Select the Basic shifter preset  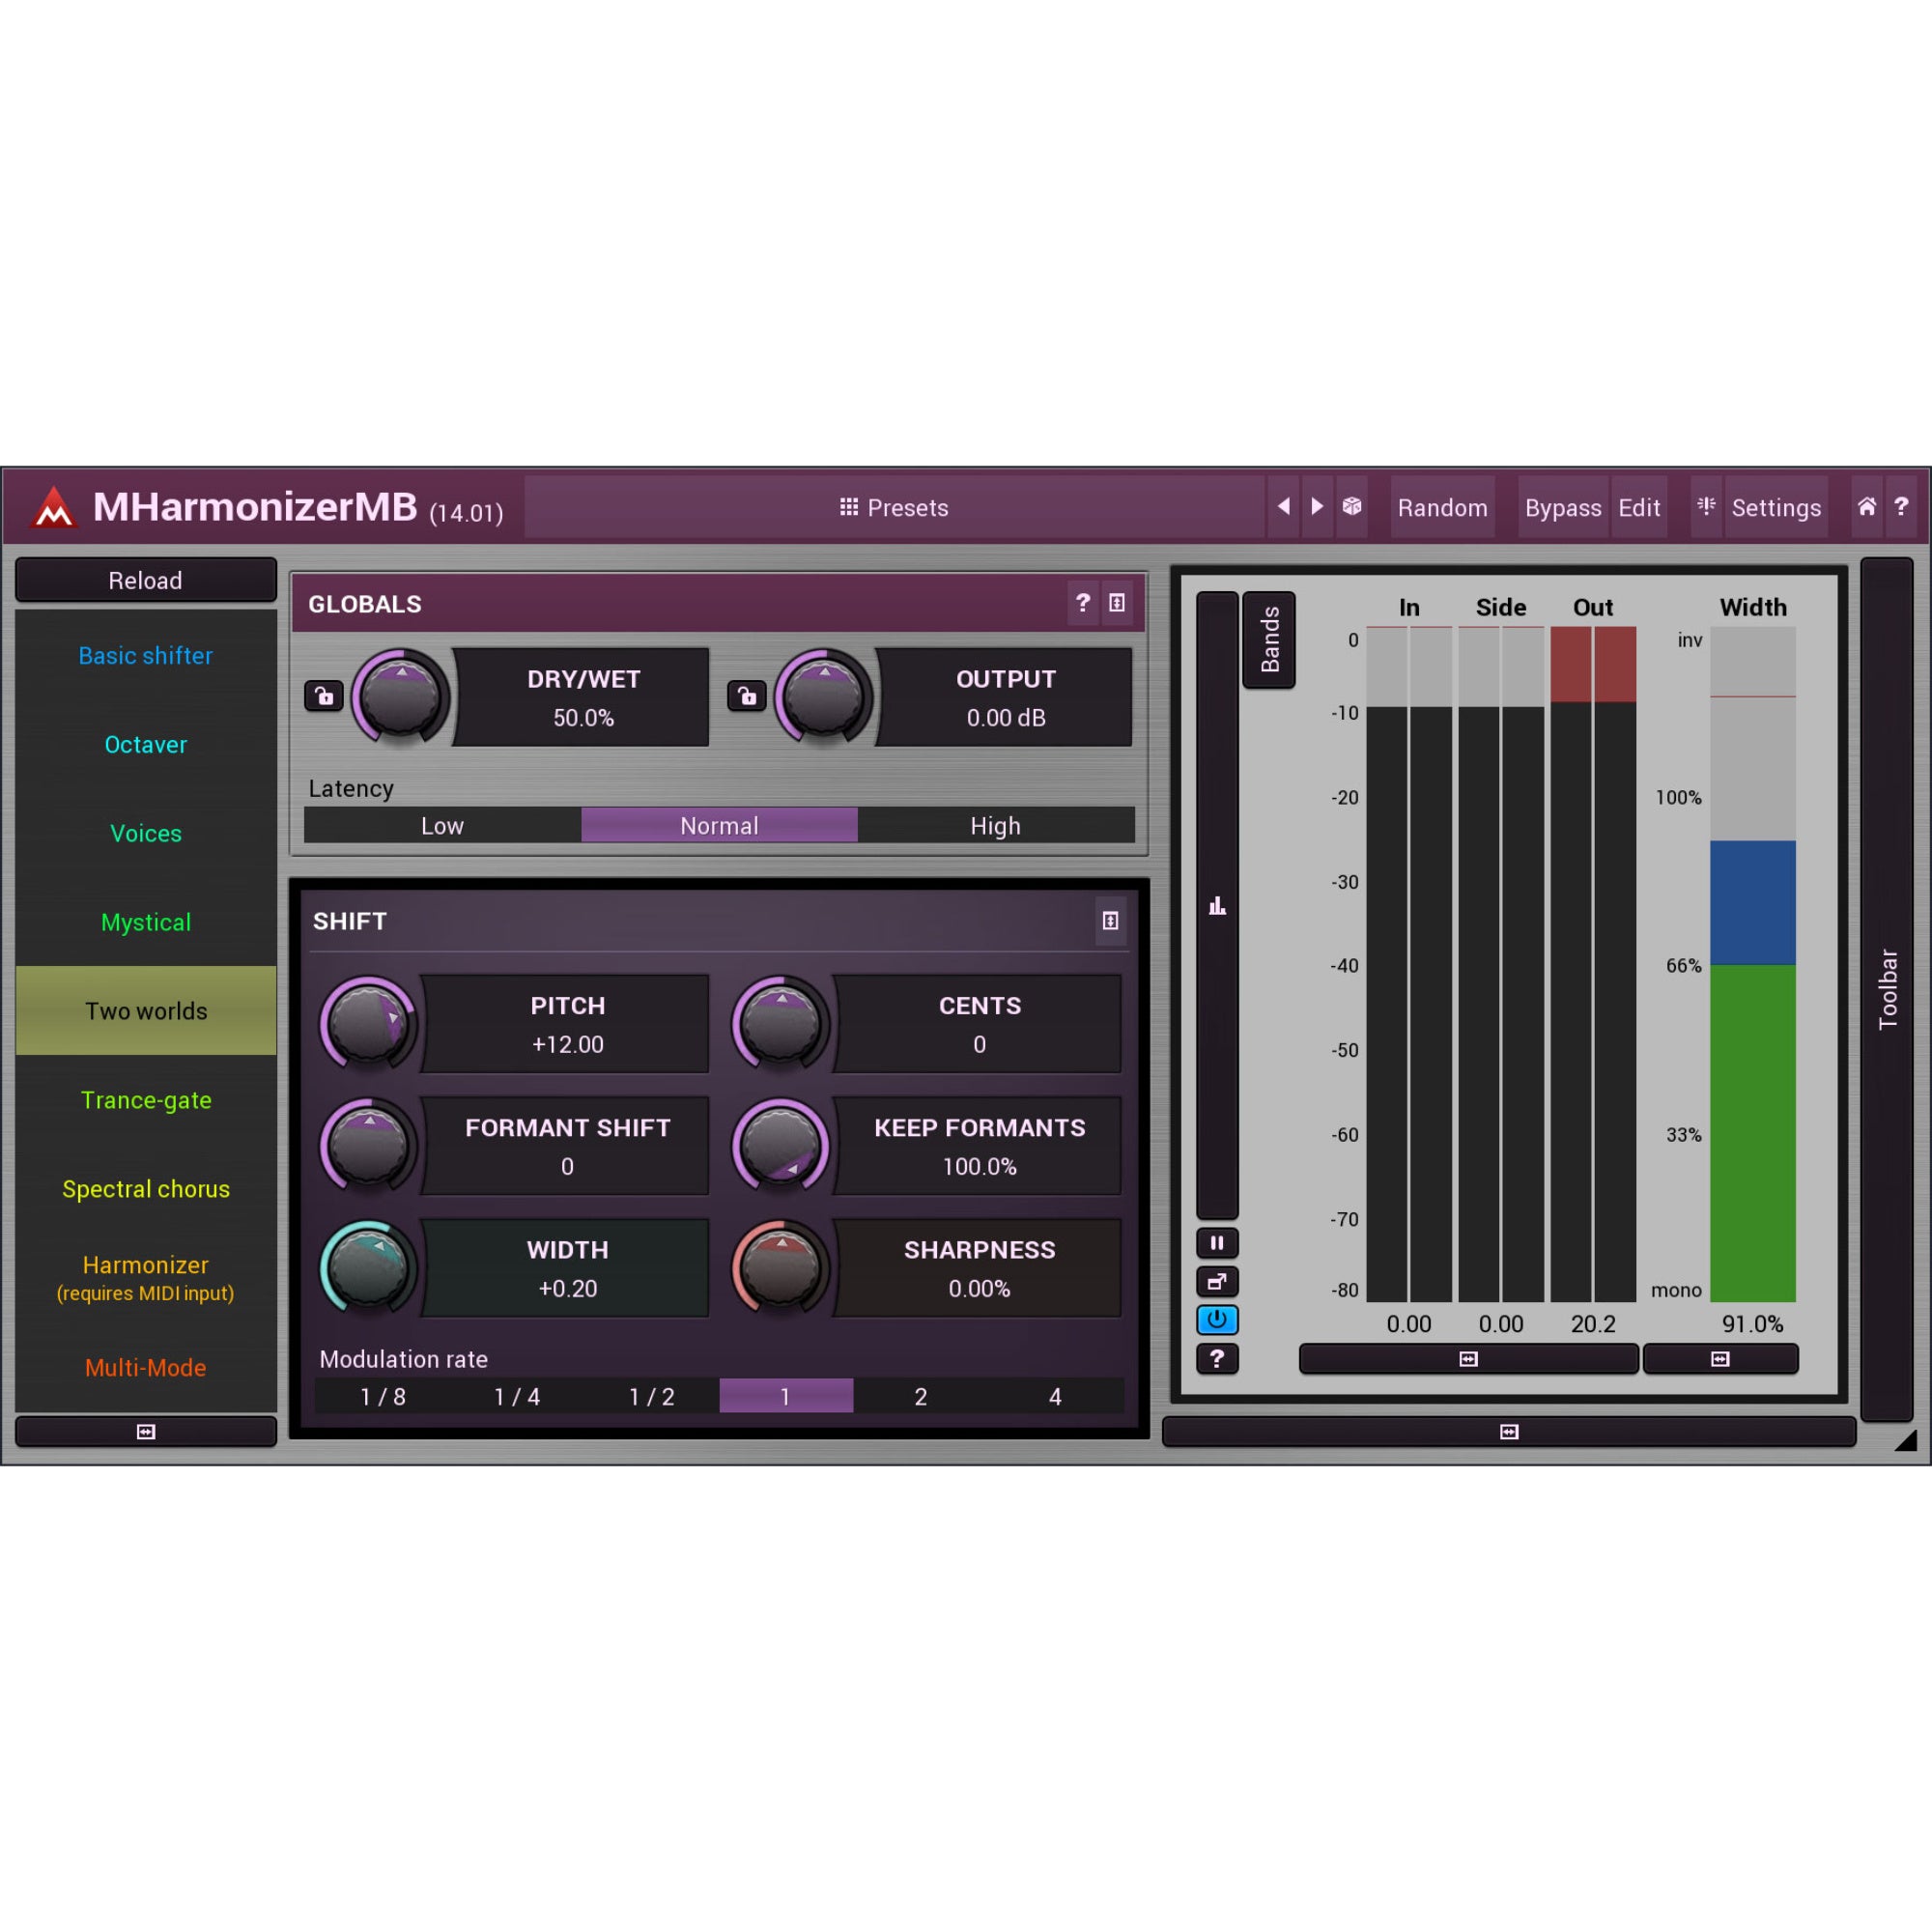146,656
